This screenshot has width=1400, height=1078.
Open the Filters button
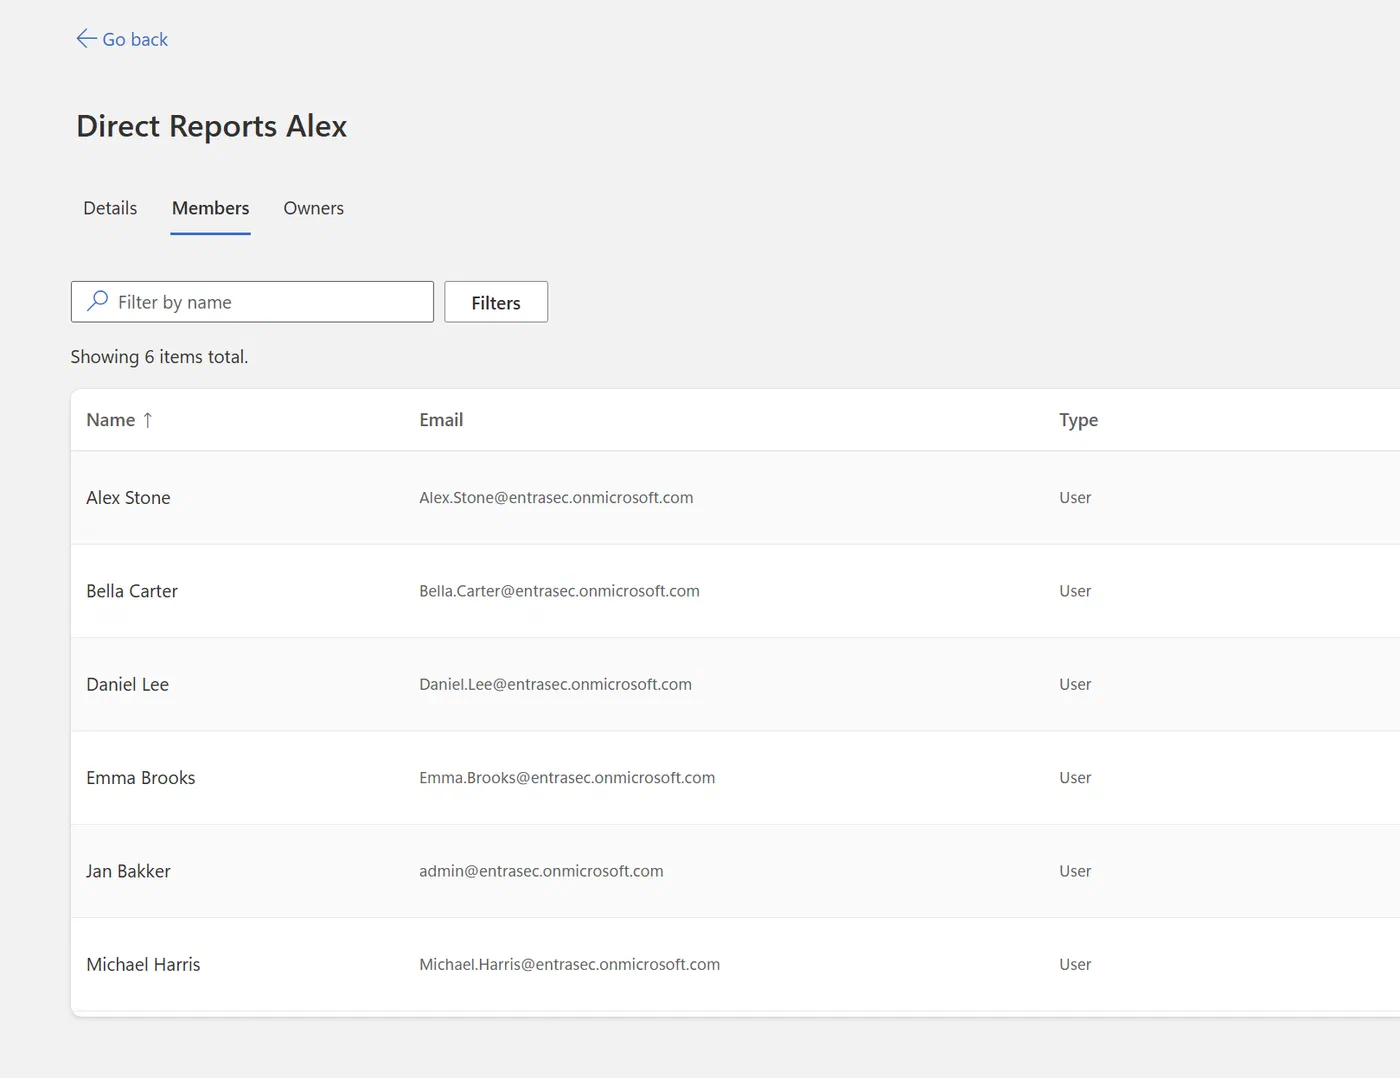[x=496, y=302]
